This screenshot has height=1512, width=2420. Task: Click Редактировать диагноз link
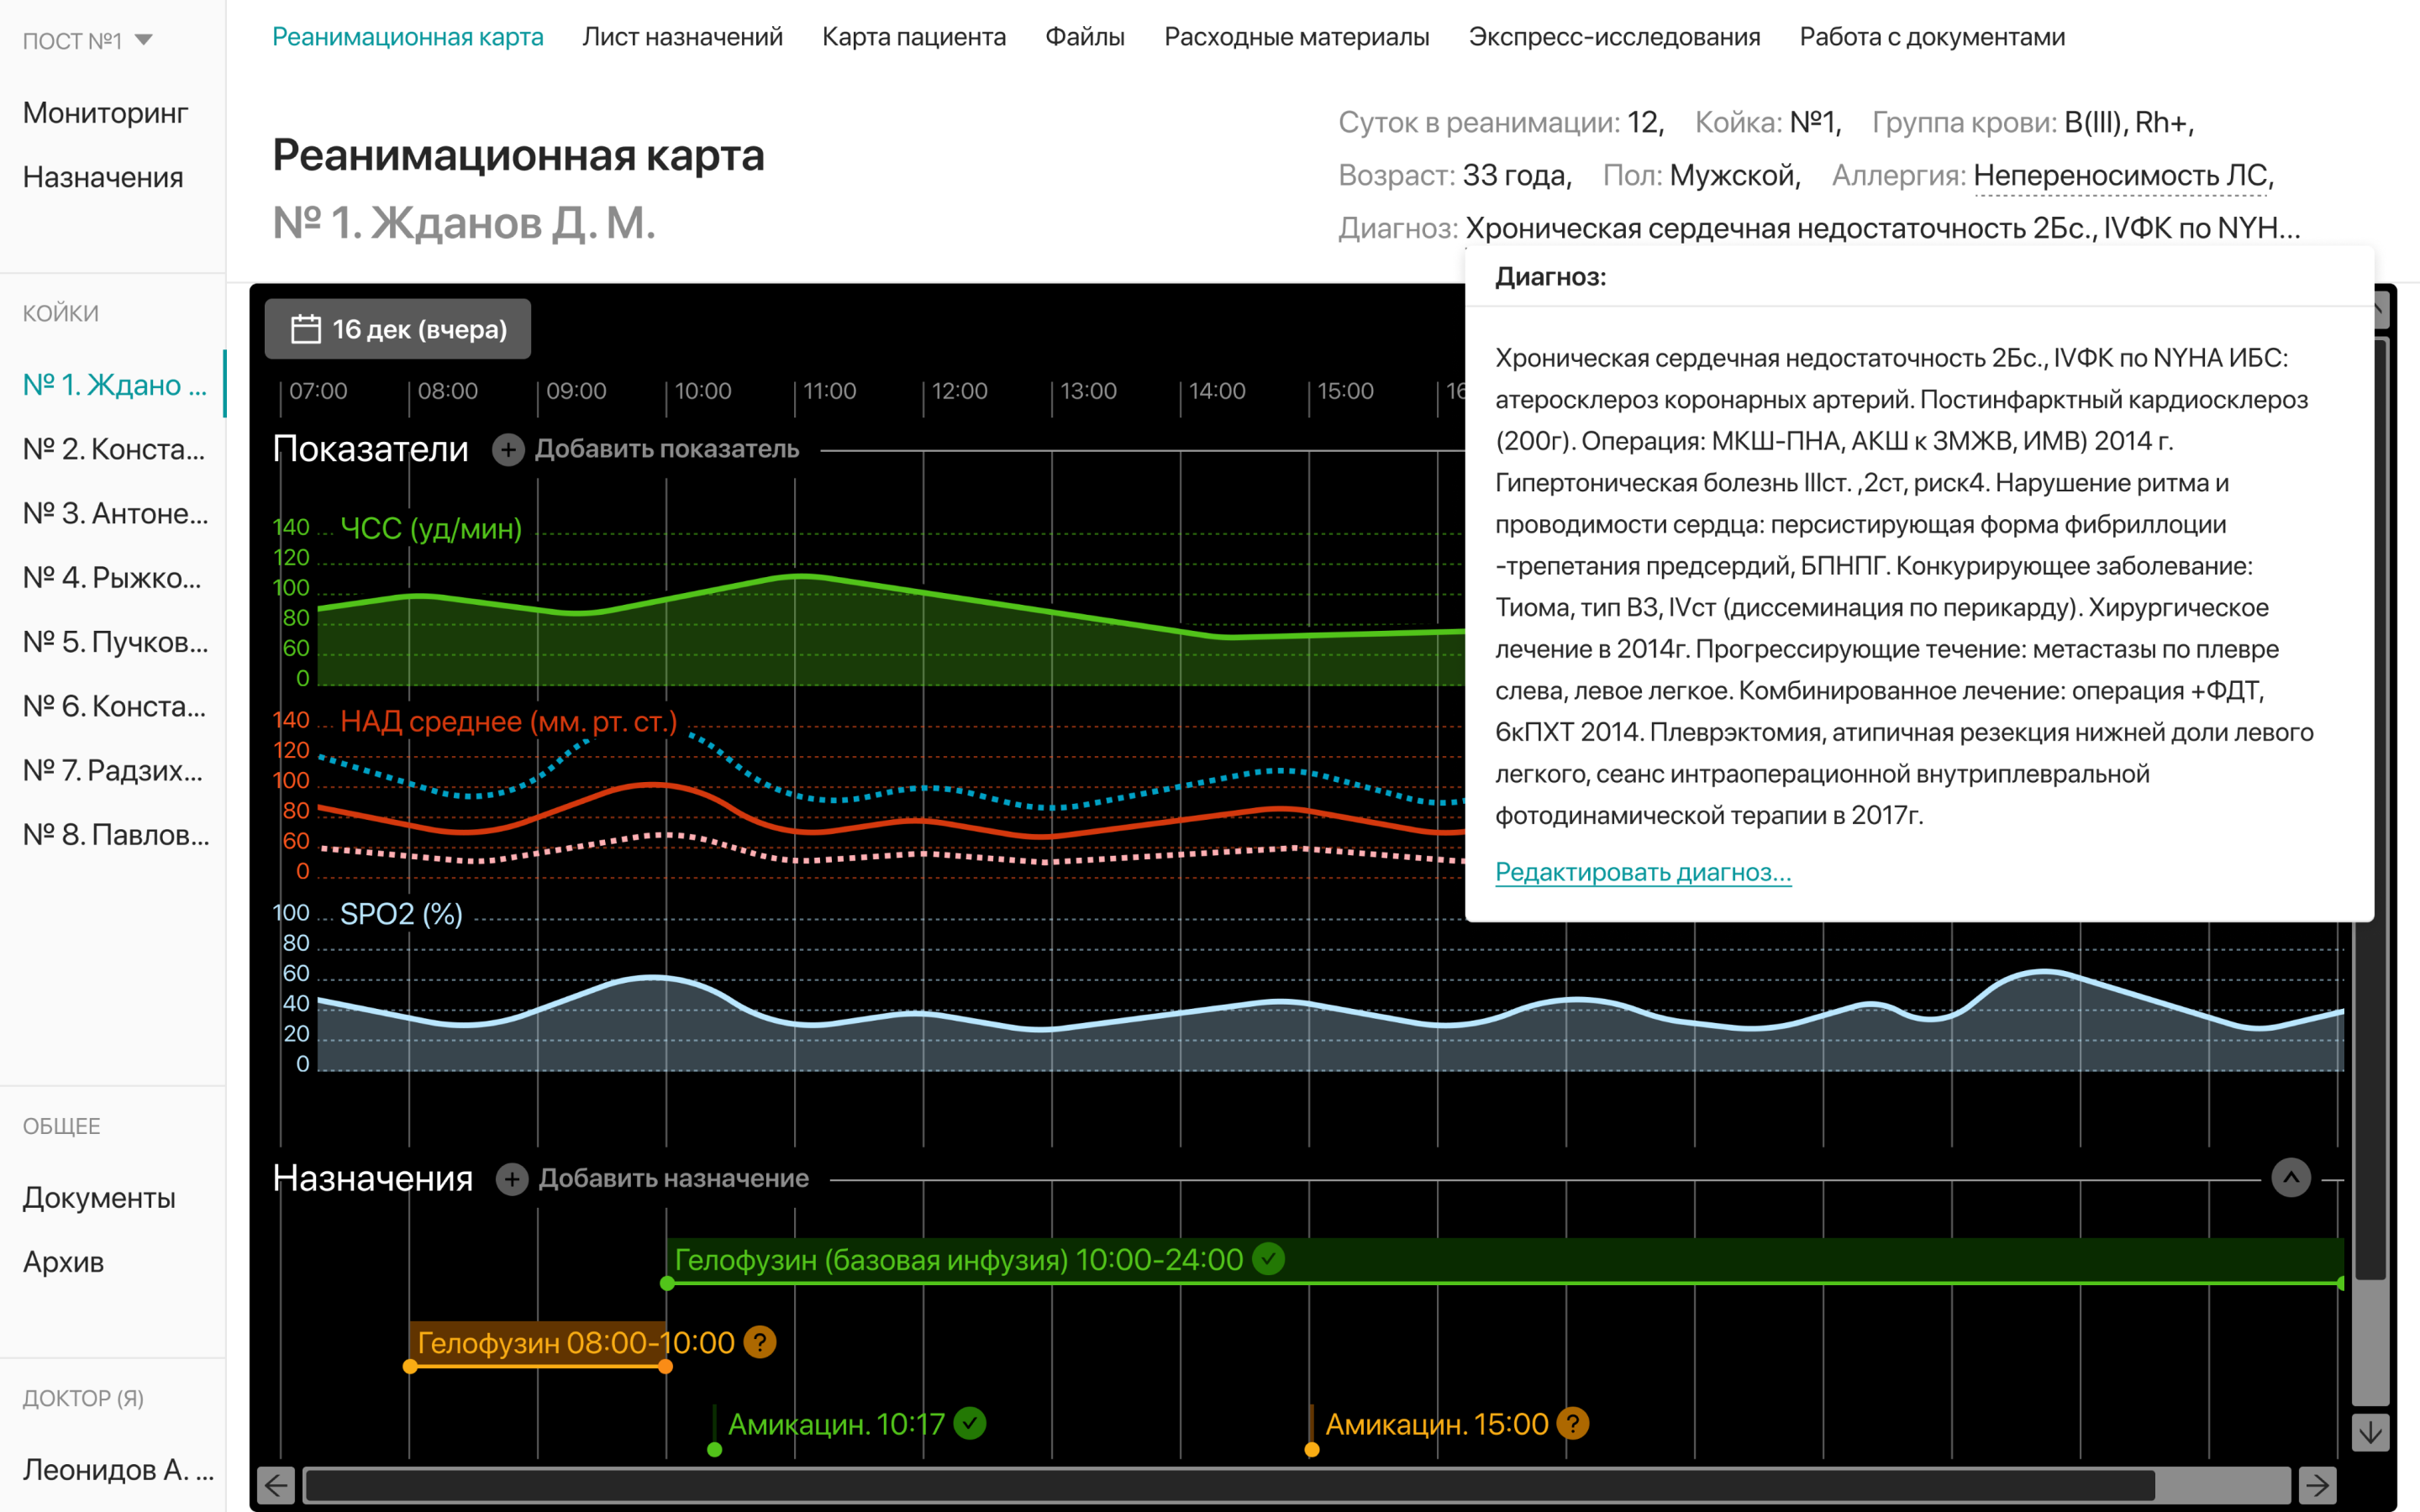coord(1642,872)
